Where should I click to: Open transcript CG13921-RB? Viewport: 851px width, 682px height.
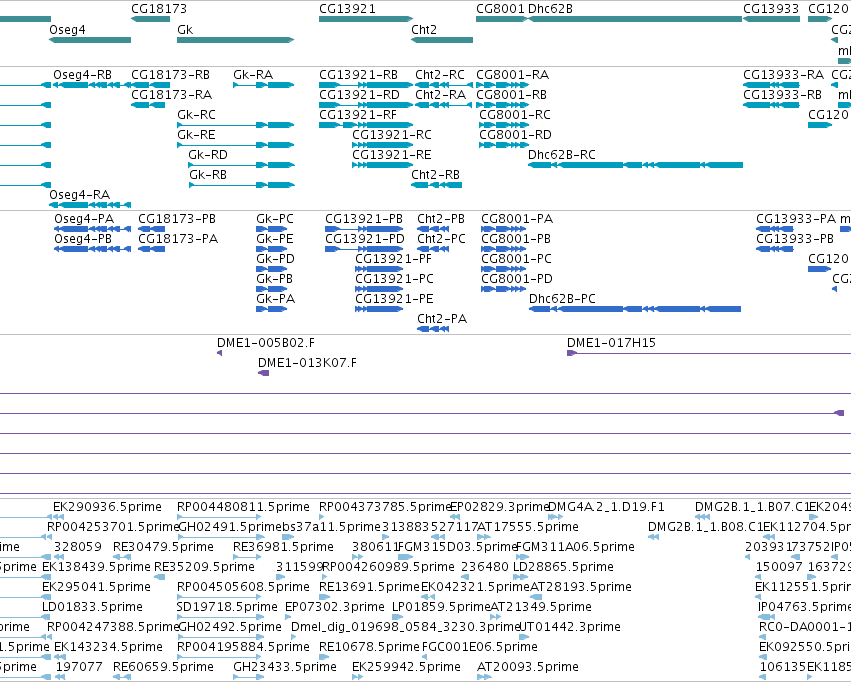pyautogui.click(x=358, y=74)
